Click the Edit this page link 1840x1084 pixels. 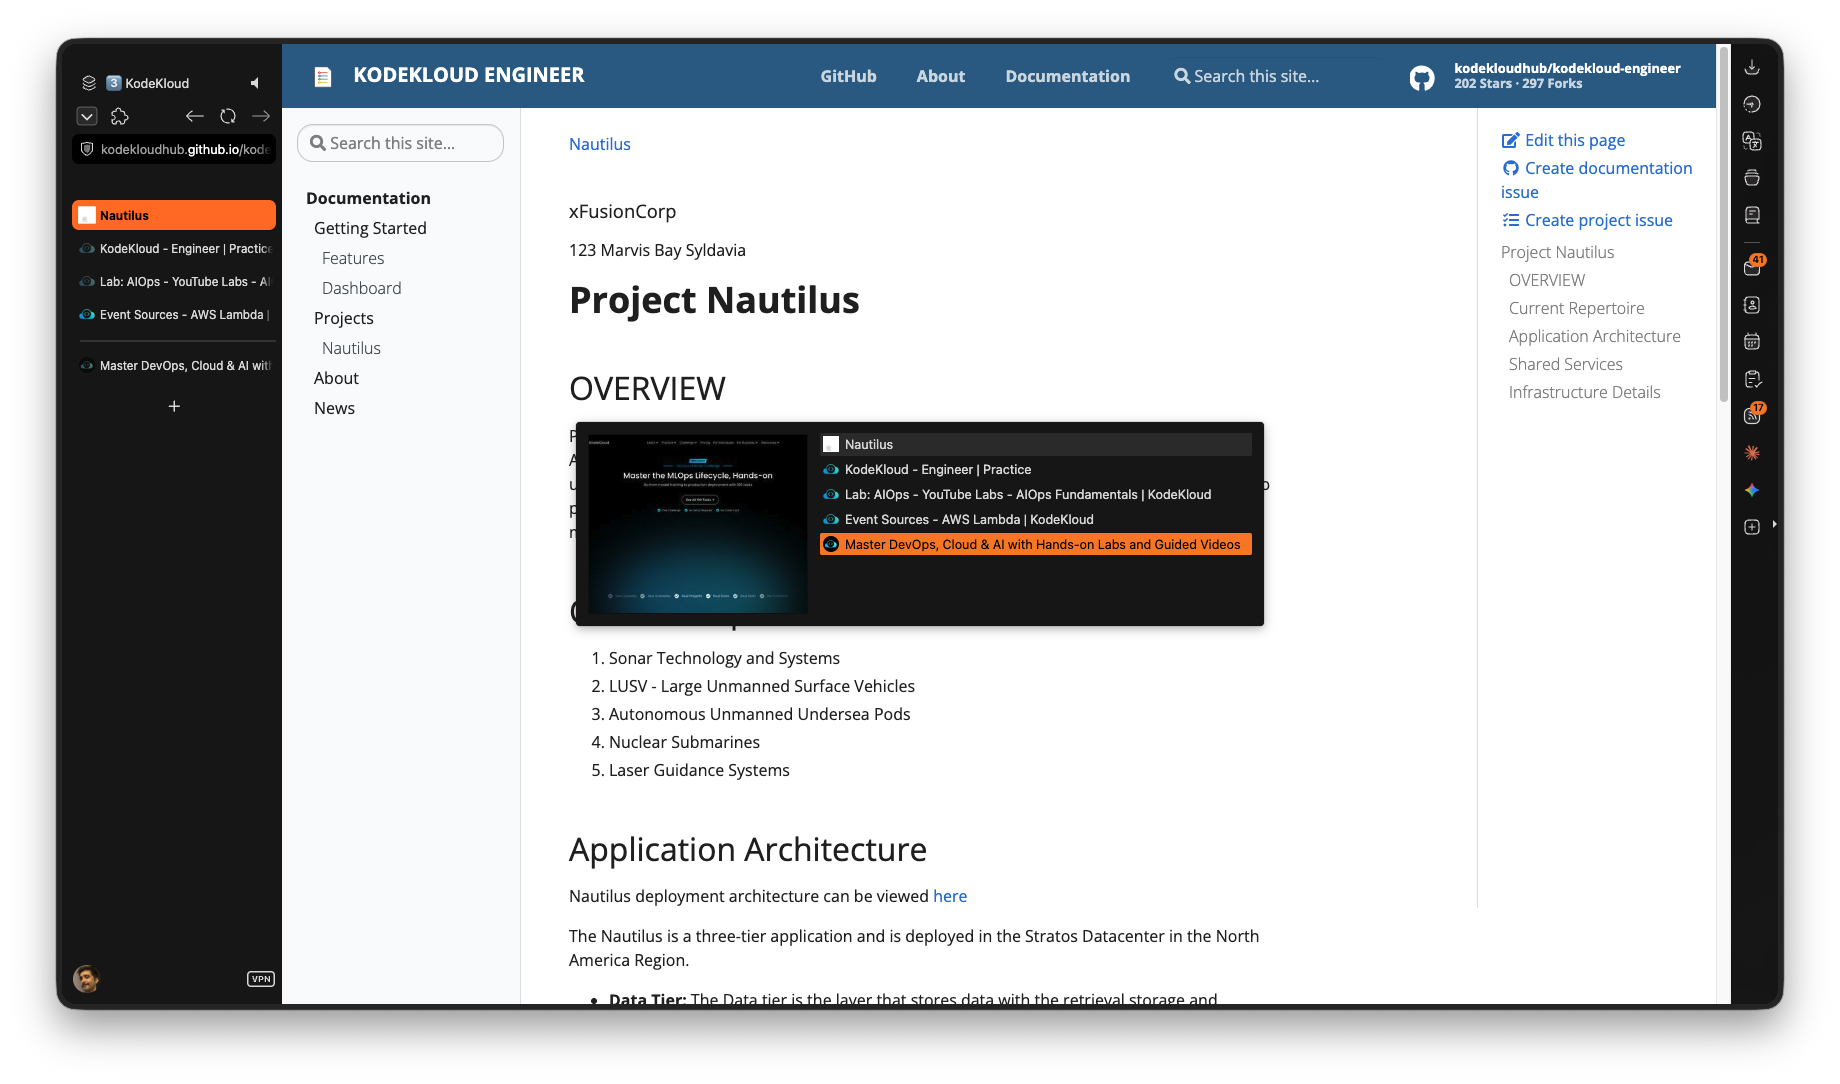coord(1563,140)
